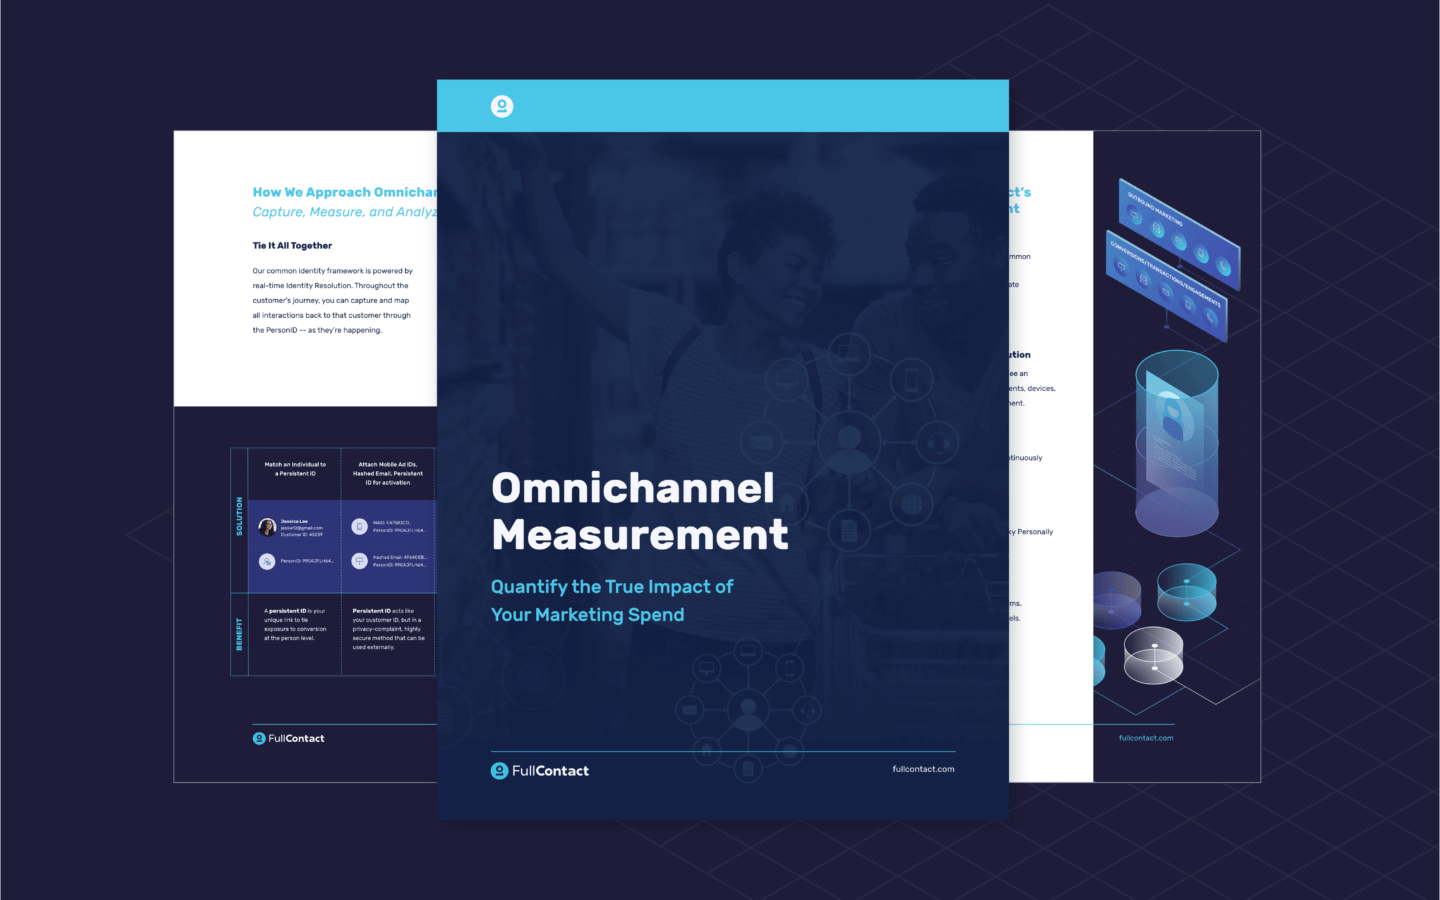This screenshot has width=1440, height=900.
Task: Click the Outbound Marketing panel illustration
Action: coord(1178,232)
